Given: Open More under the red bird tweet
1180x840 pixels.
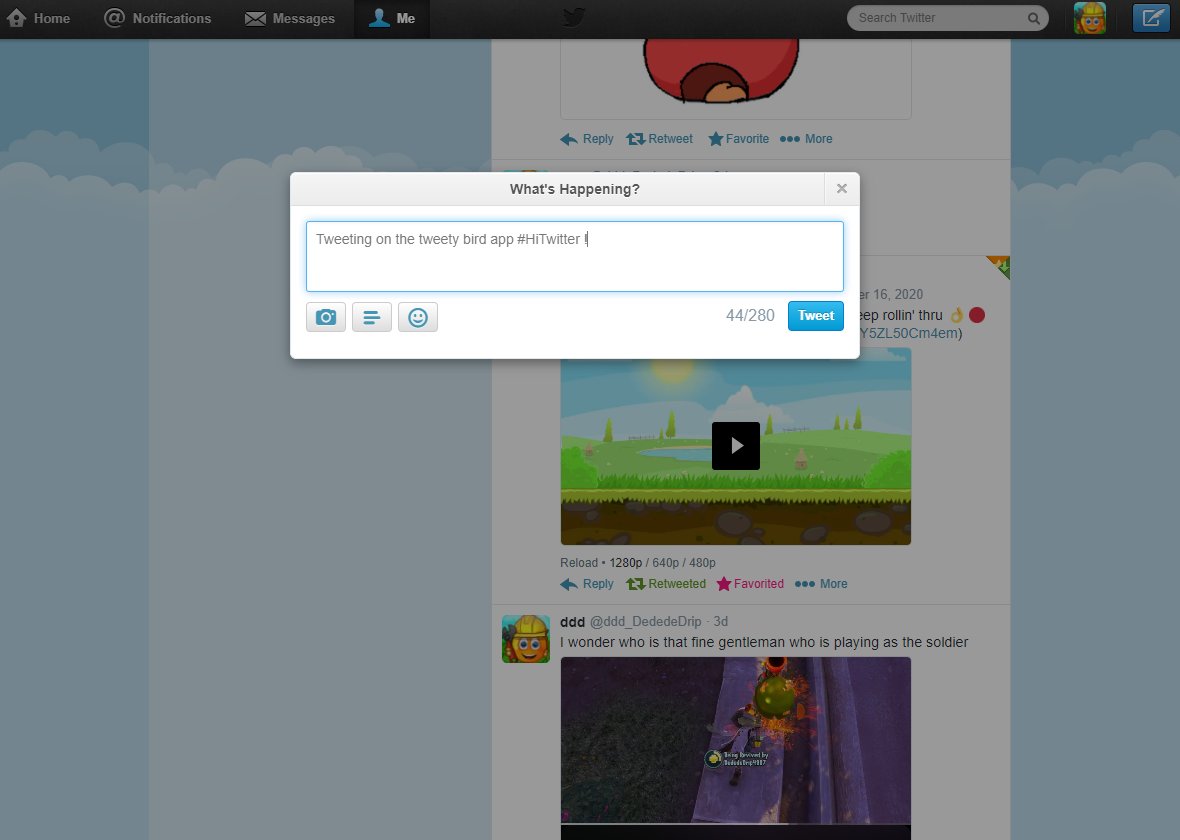Looking at the screenshot, I should [x=806, y=138].
